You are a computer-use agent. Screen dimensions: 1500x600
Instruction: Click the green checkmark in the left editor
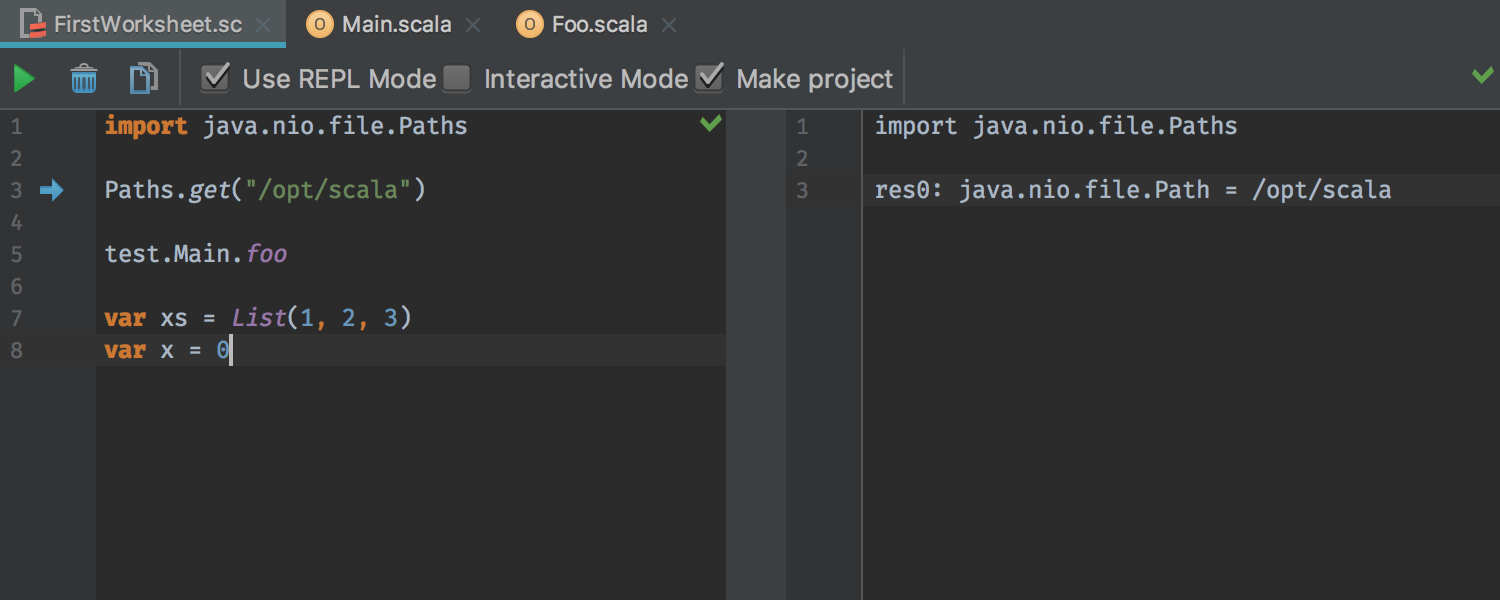point(711,124)
